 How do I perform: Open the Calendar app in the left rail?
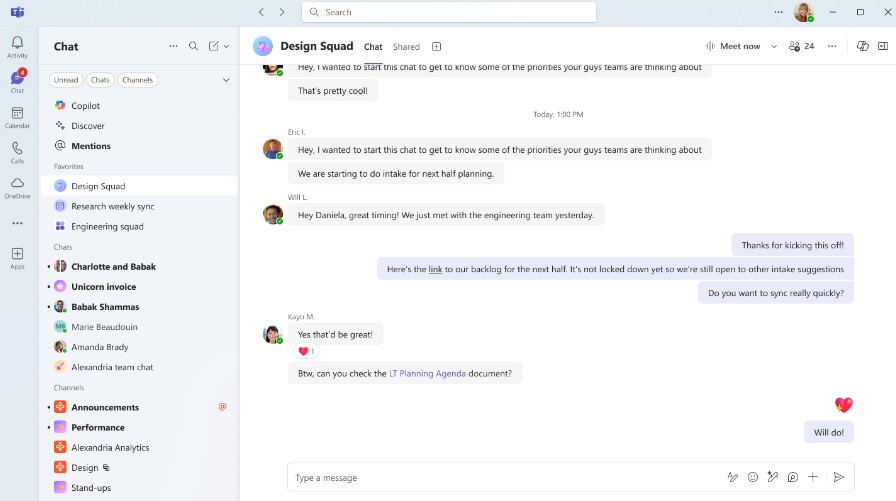click(17, 117)
